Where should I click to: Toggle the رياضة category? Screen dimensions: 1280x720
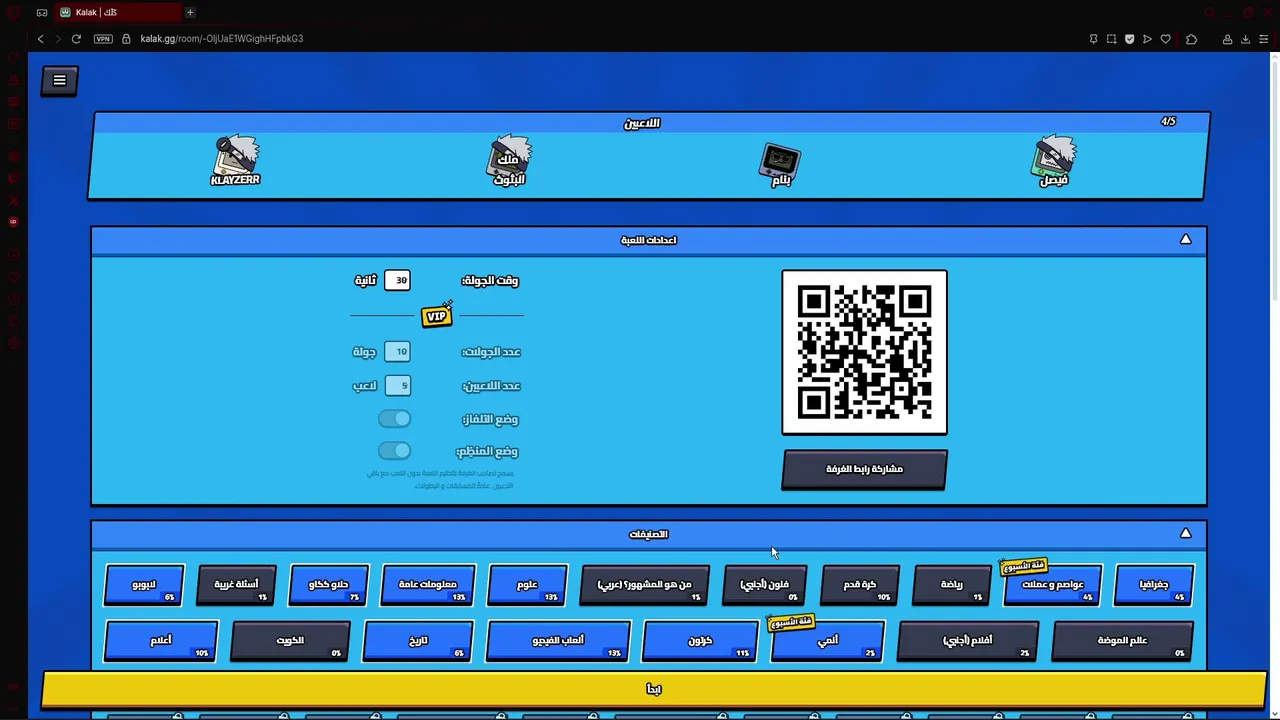pyautogui.click(x=952, y=585)
